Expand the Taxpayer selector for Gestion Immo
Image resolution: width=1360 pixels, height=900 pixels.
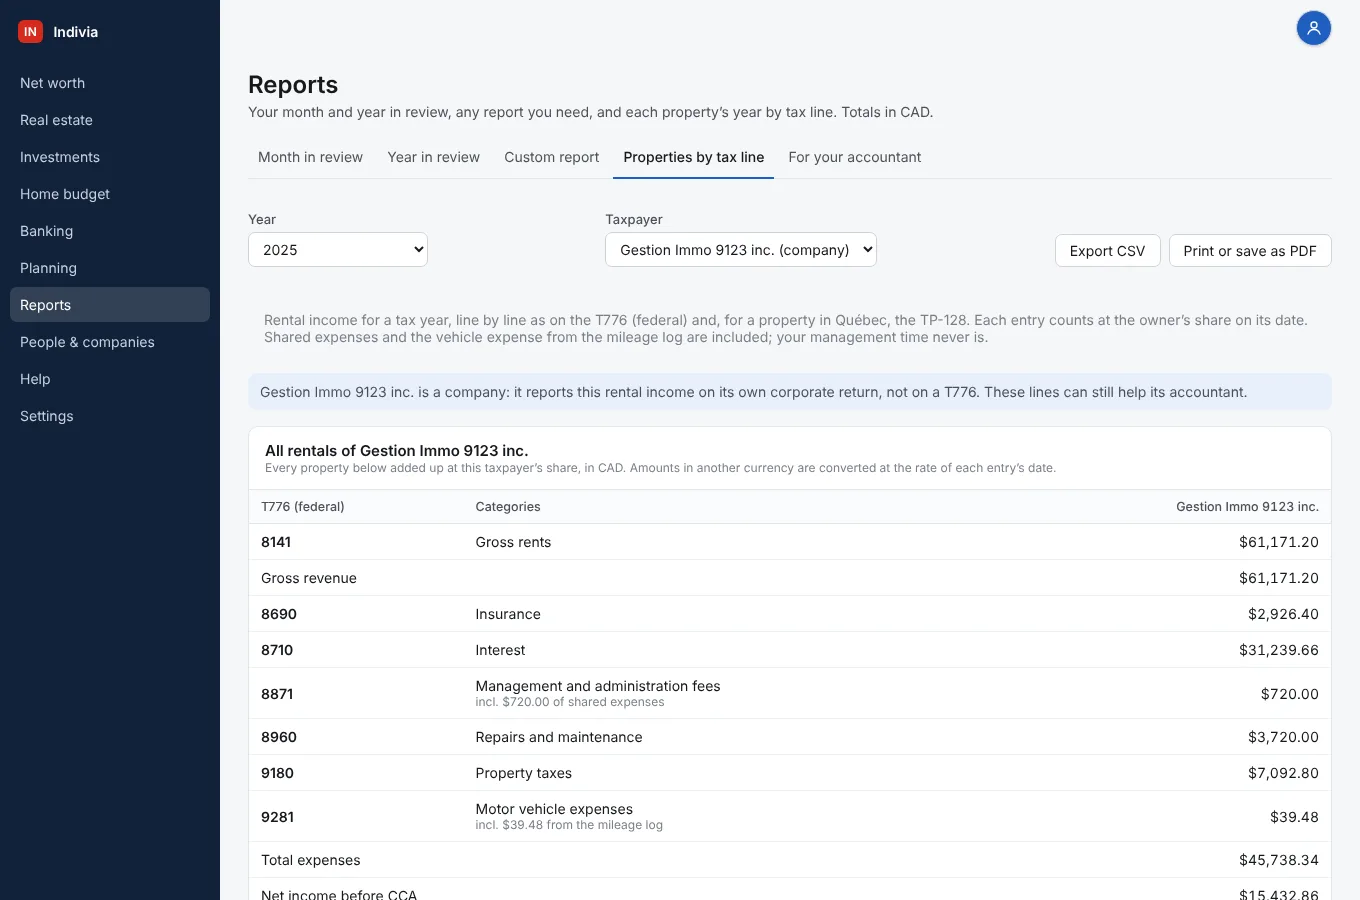pos(741,250)
